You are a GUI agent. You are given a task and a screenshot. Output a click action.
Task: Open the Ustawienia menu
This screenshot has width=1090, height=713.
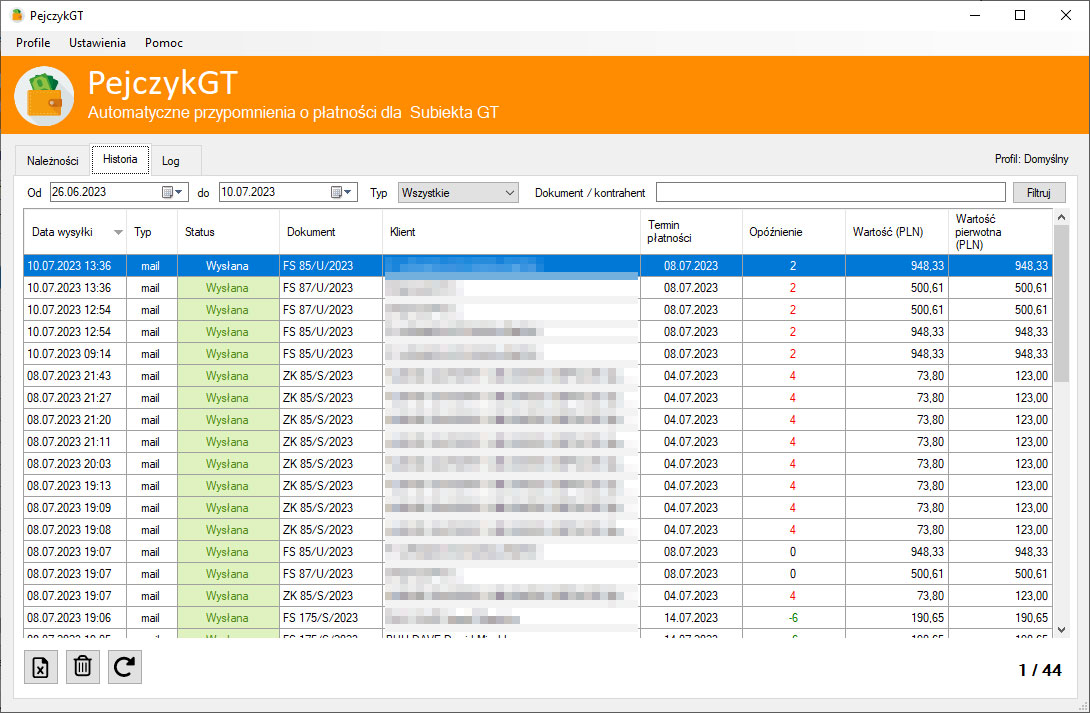coord(97,42)
